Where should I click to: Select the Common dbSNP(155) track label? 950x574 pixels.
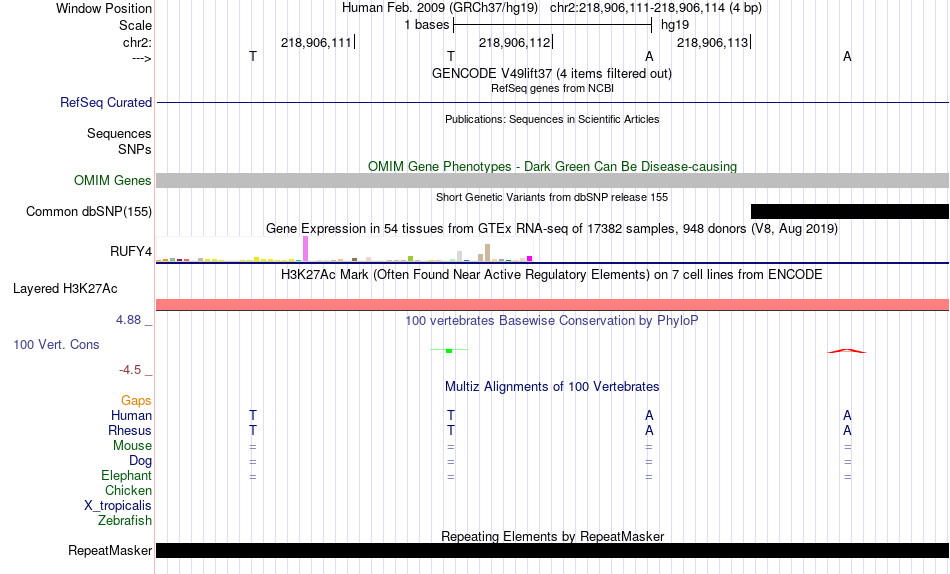pyautogui.click(x=89, y=212)
